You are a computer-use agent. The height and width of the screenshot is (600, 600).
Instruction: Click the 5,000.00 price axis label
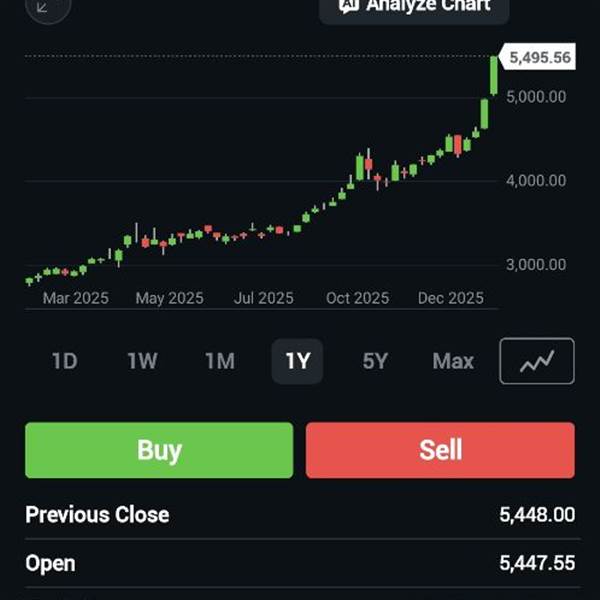tap(536, 97)
